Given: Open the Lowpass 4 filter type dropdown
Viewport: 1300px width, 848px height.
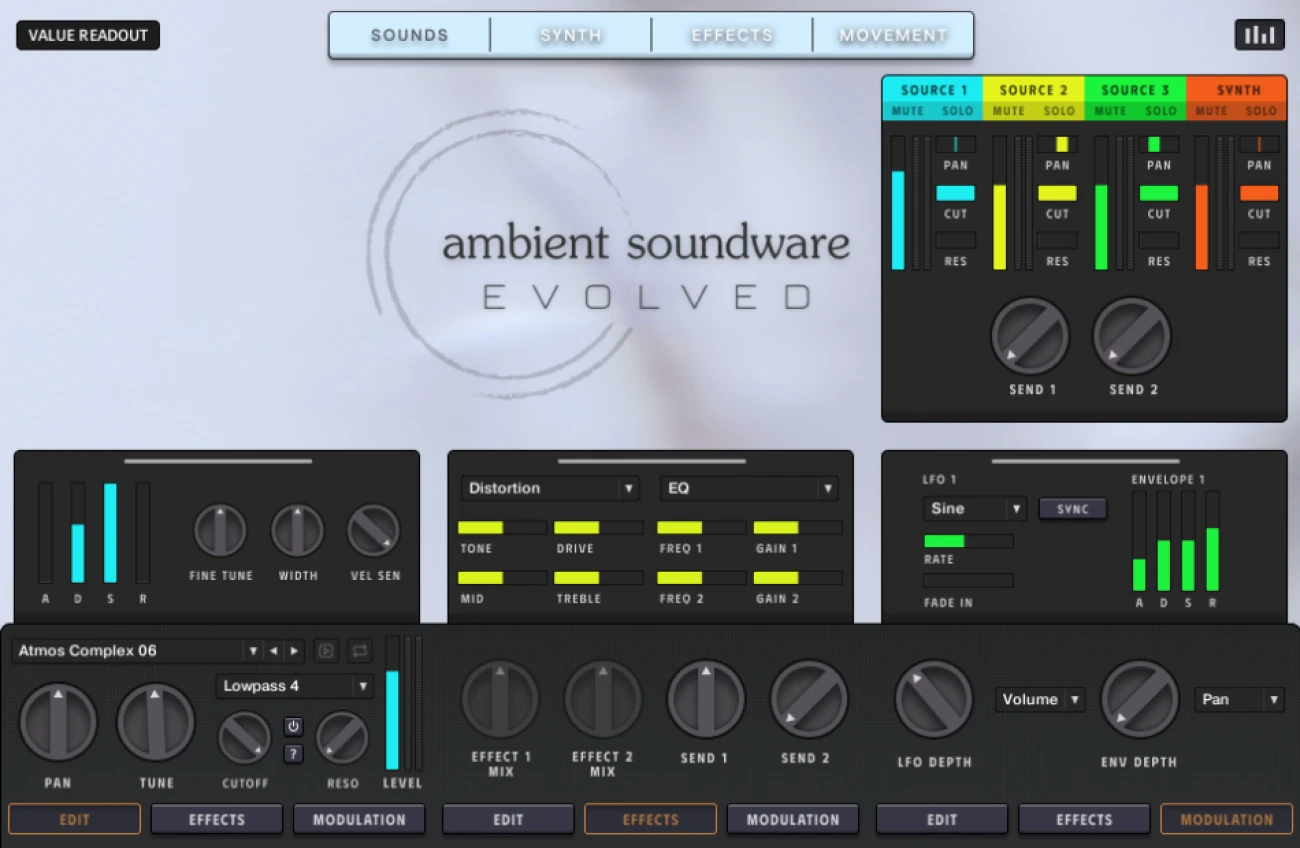Looking at the screenshot, I should 292,686.
